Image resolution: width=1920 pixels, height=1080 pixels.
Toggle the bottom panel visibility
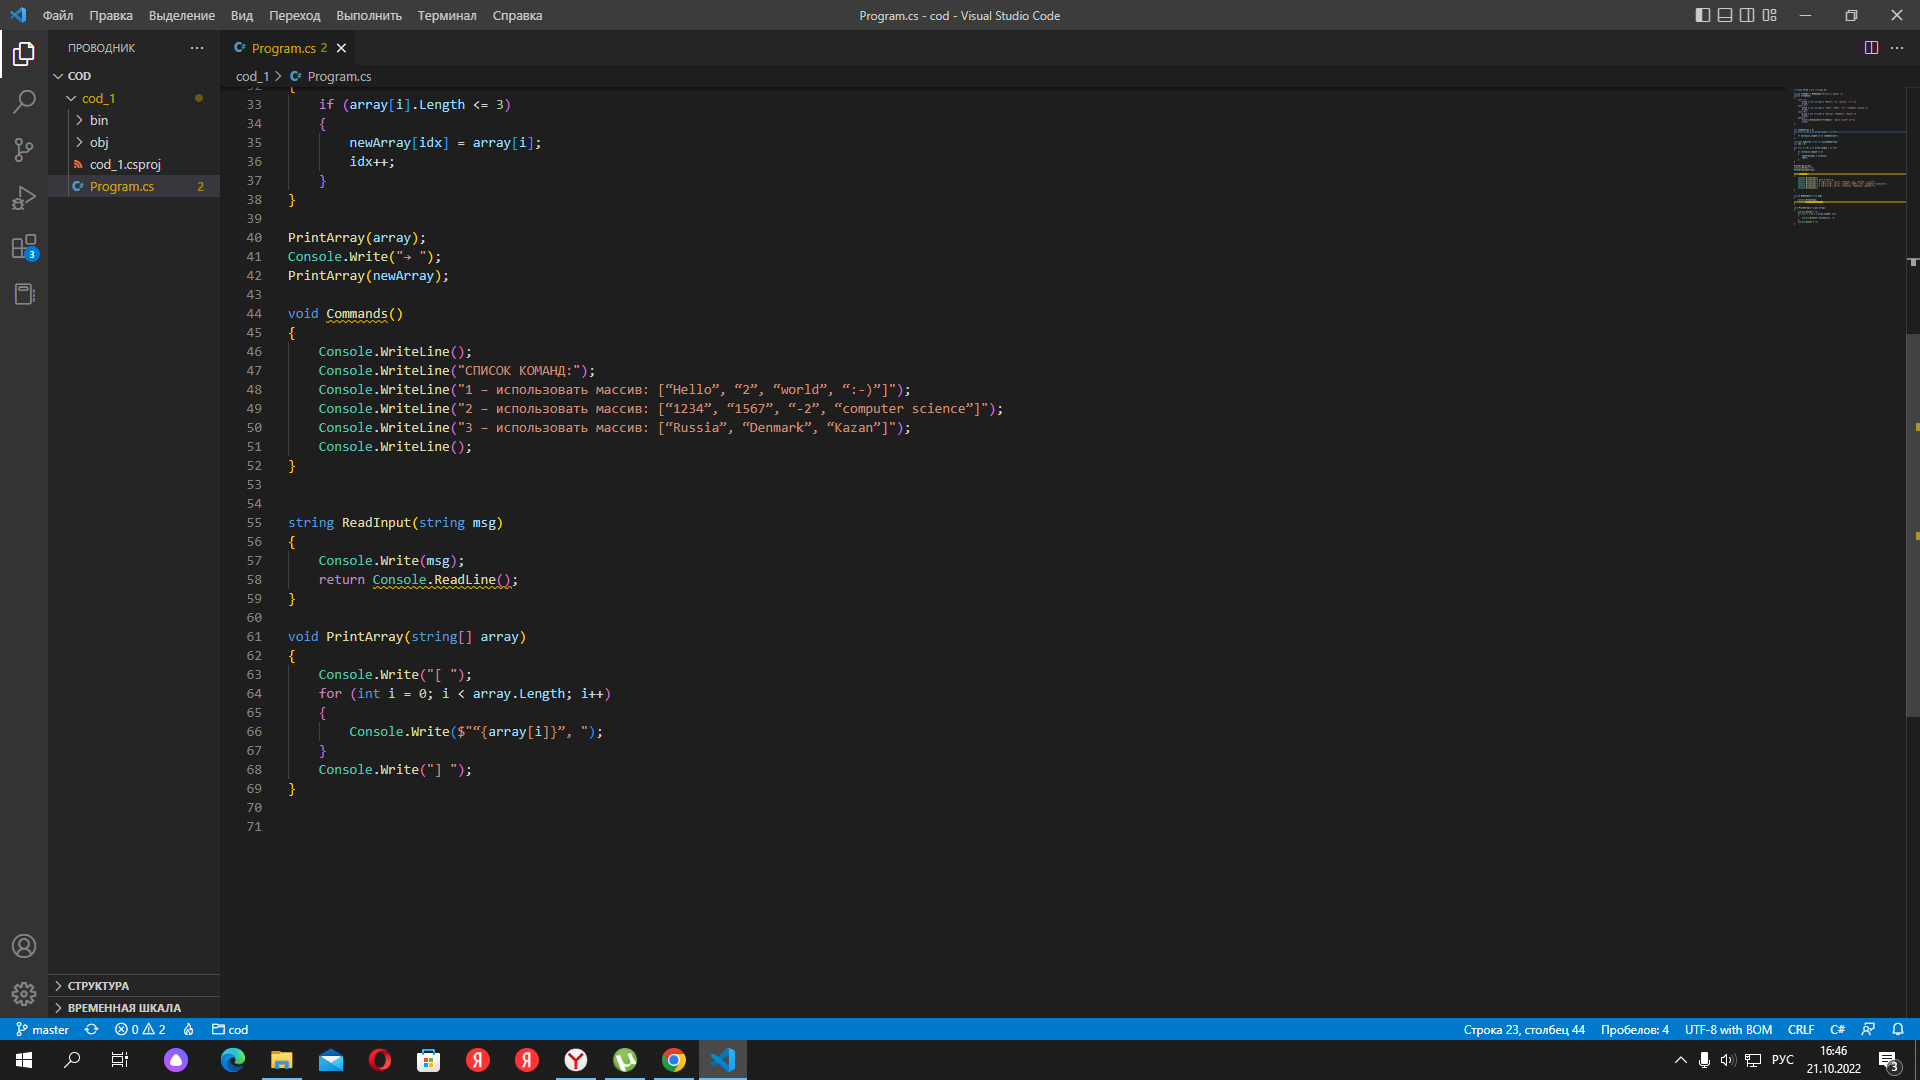point(1724,15)
